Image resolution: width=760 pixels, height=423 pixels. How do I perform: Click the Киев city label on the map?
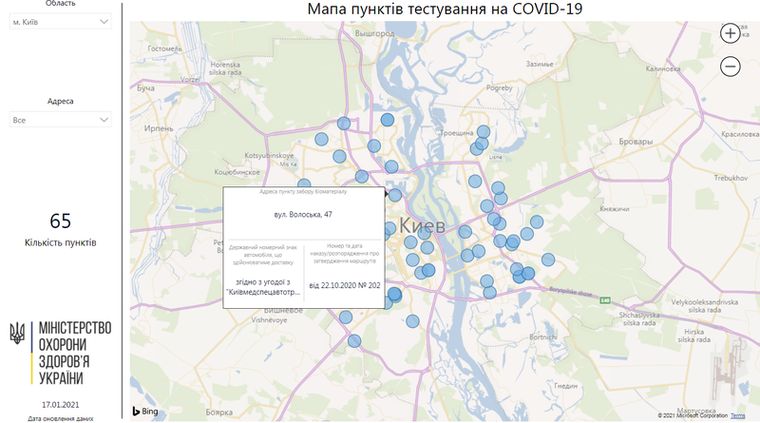422,226
